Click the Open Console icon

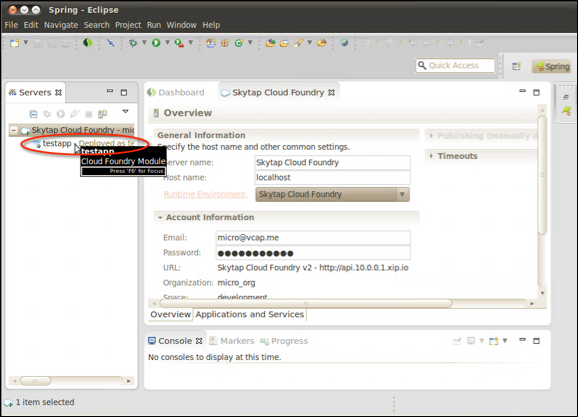[x=494, y=341]
